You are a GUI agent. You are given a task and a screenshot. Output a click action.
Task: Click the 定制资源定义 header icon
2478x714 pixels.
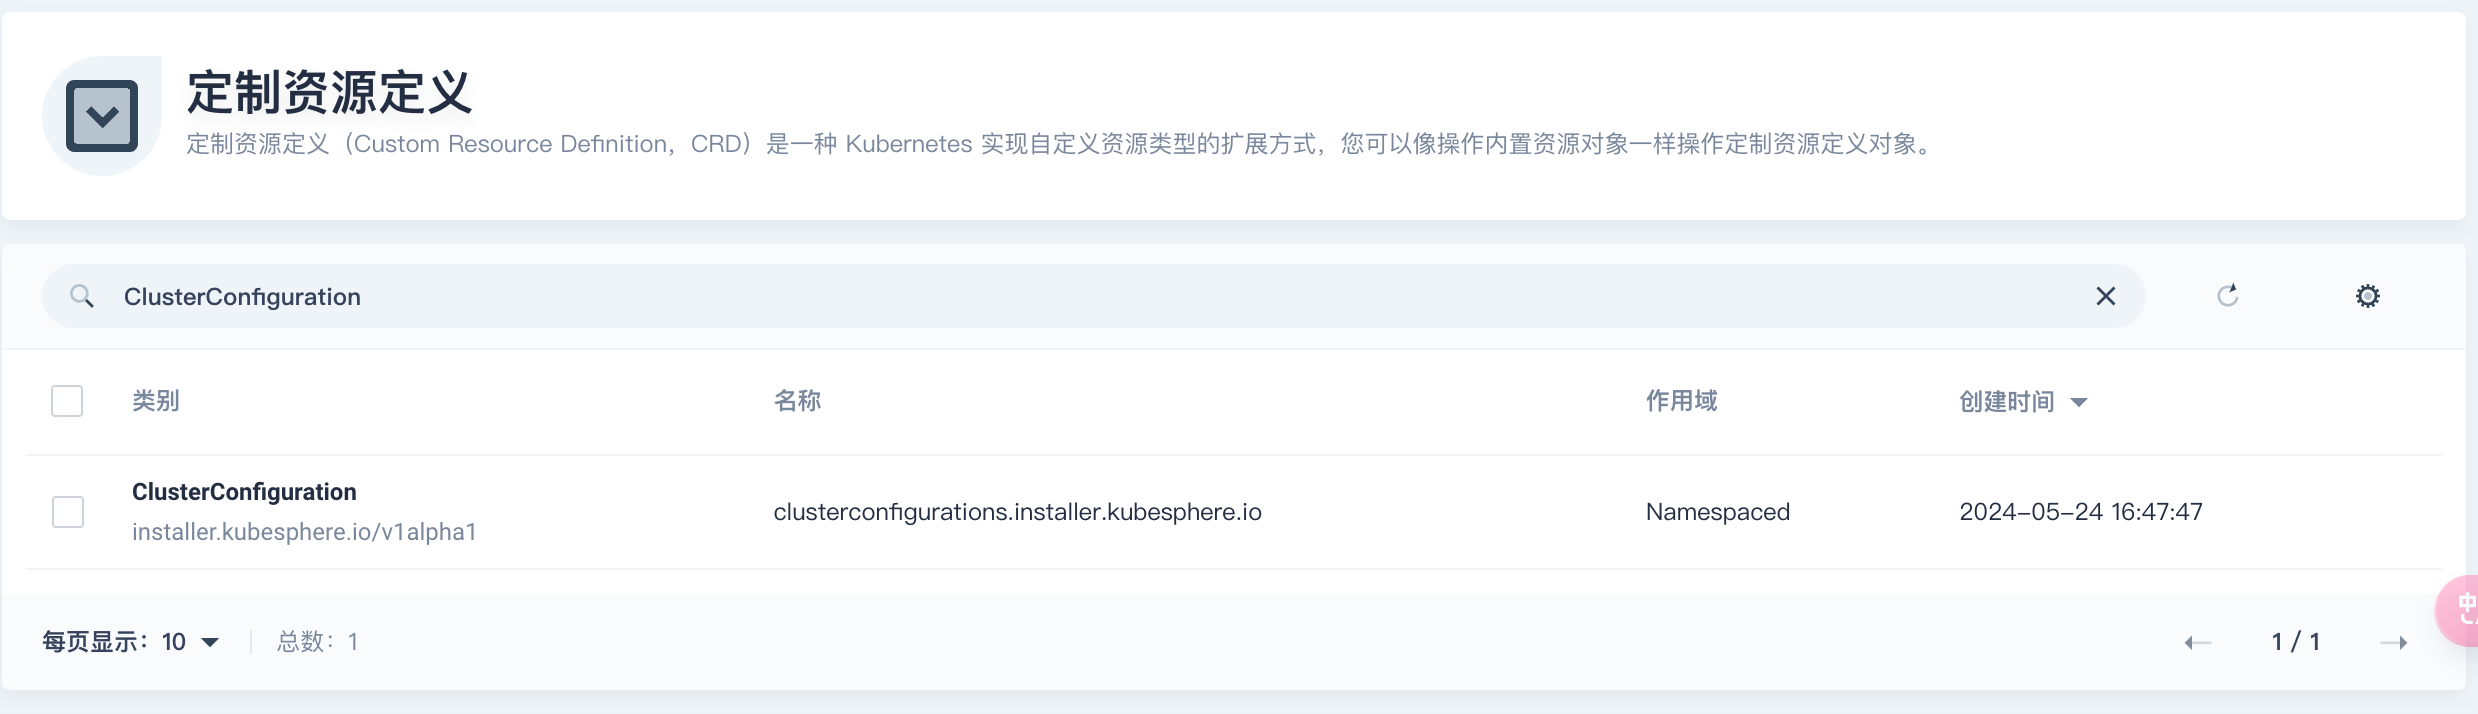(102, 116)
